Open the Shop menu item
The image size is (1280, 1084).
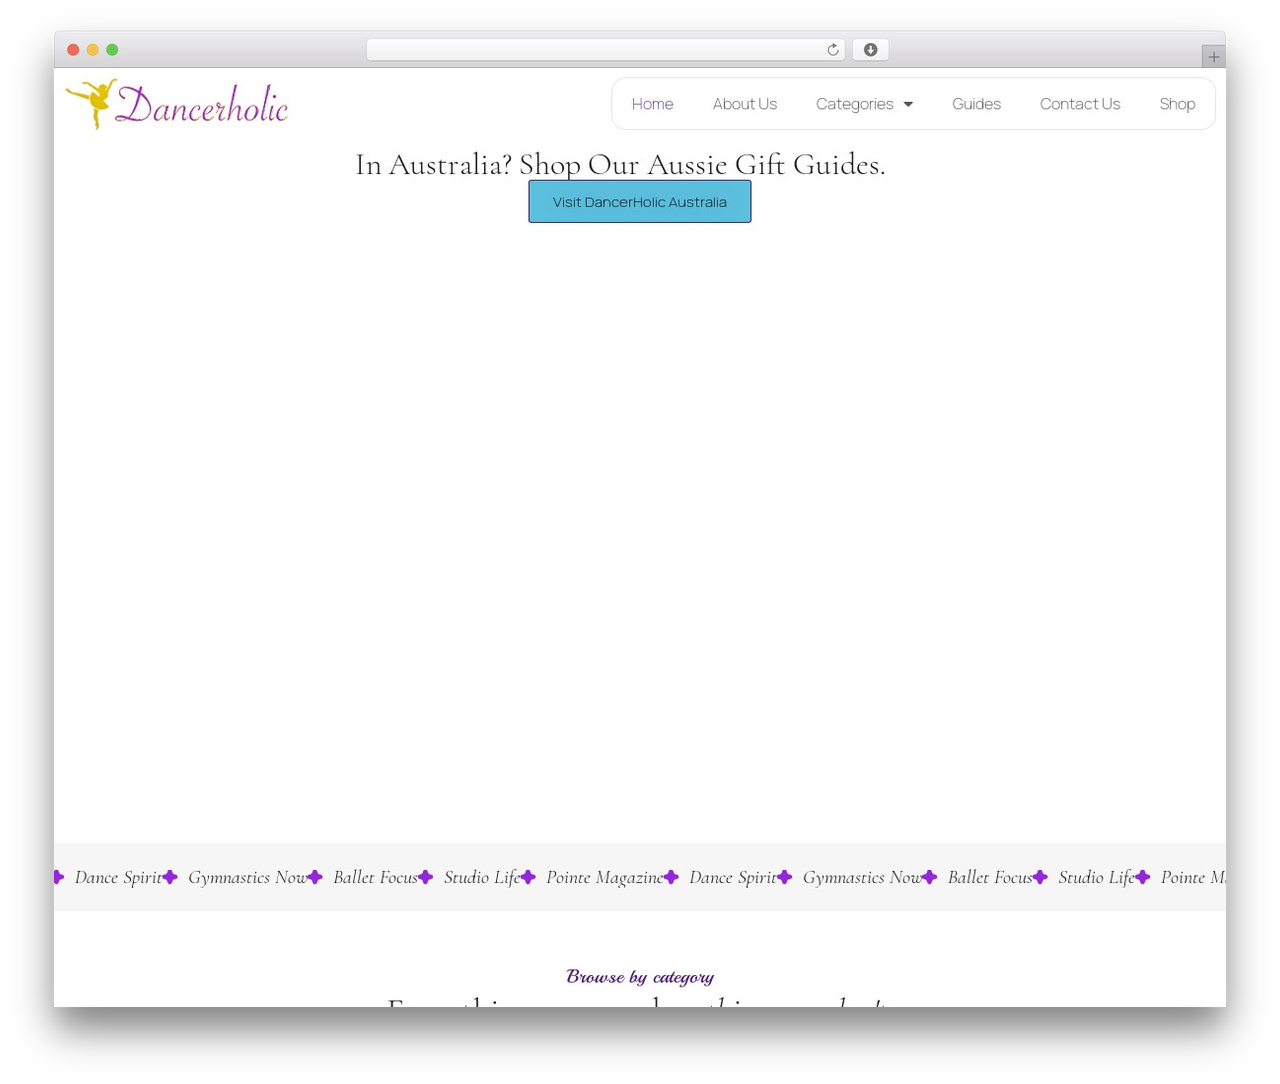(x=1177, y=104)
